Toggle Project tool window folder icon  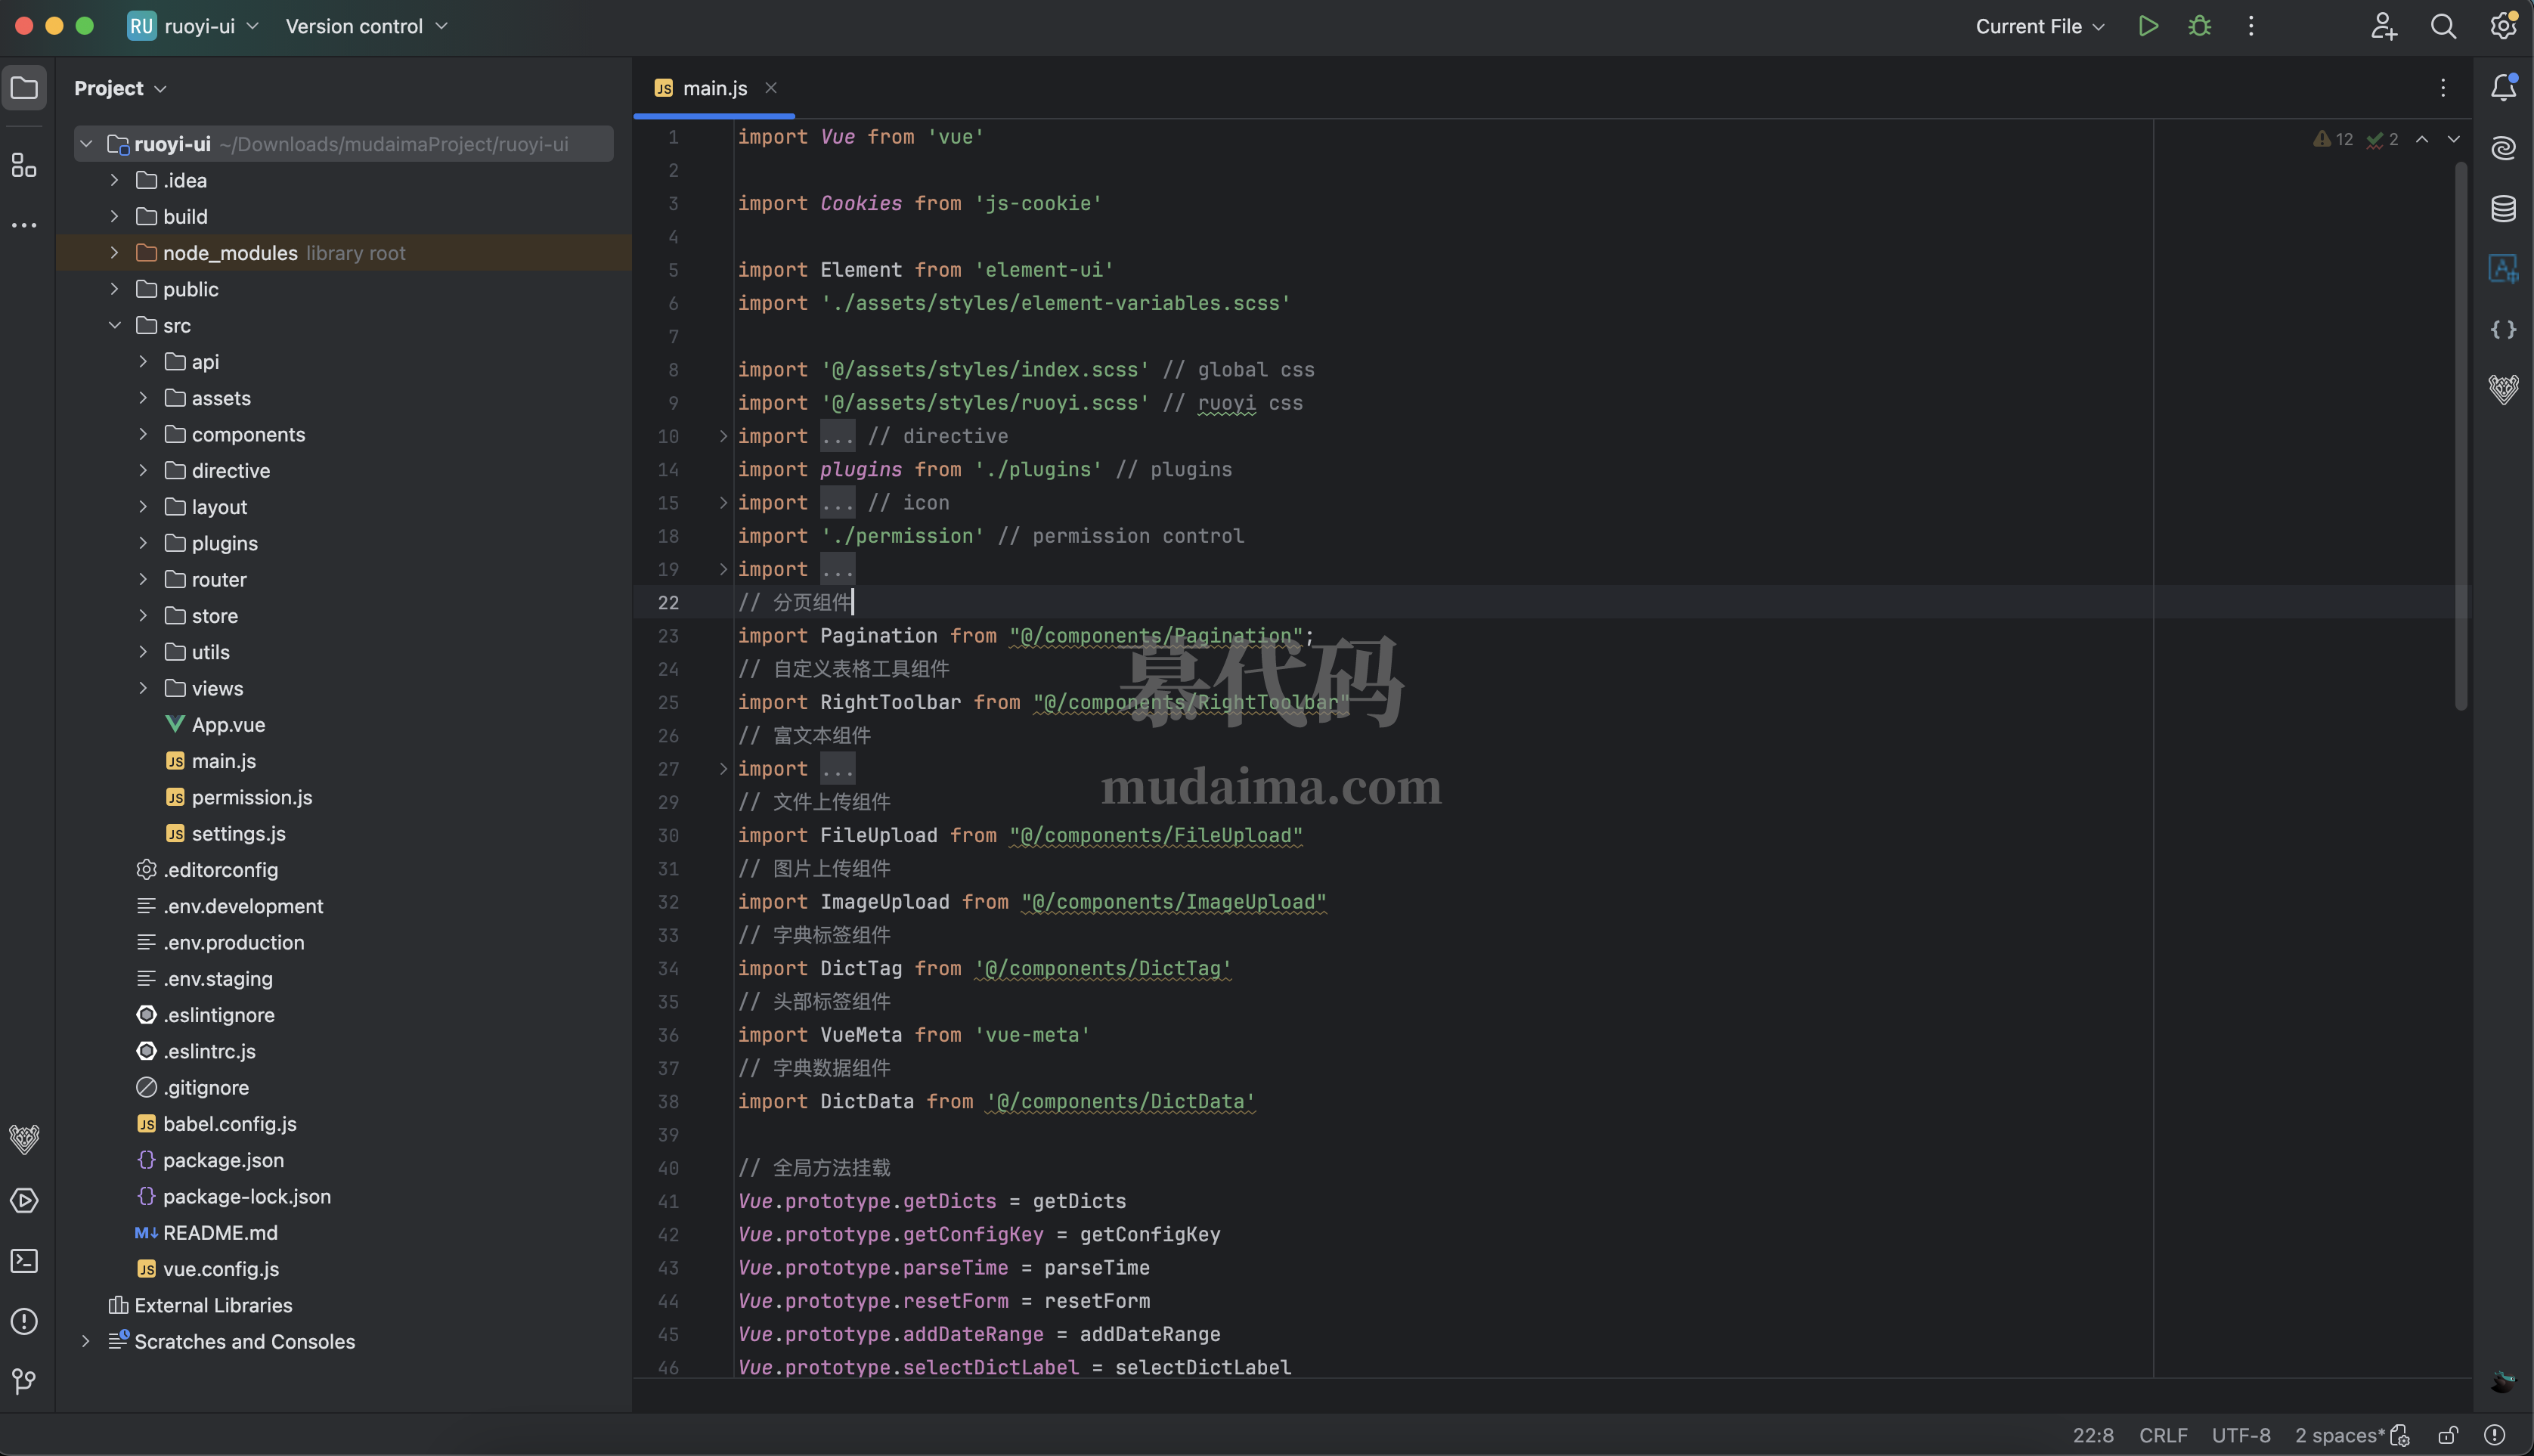point(24,88)
